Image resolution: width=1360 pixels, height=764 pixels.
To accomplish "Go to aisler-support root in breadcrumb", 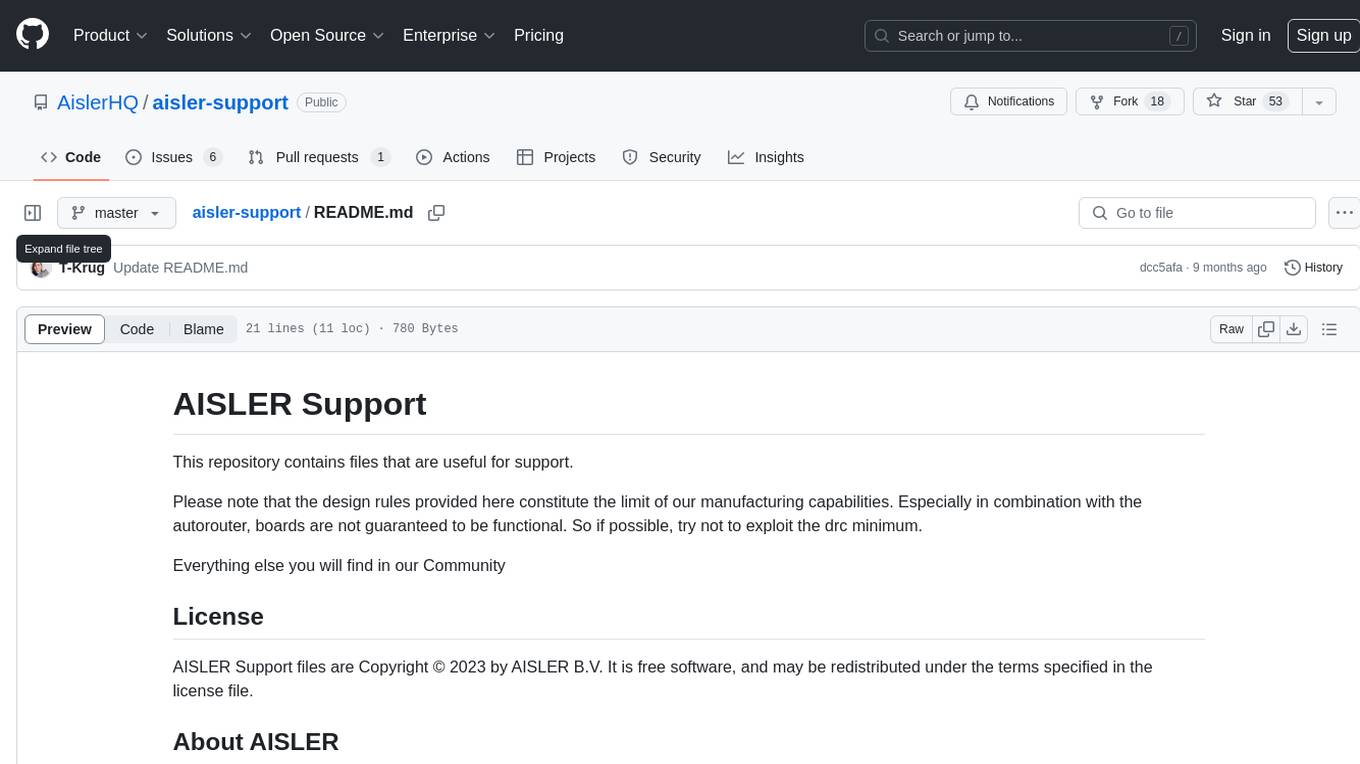I will click(246, 213).
